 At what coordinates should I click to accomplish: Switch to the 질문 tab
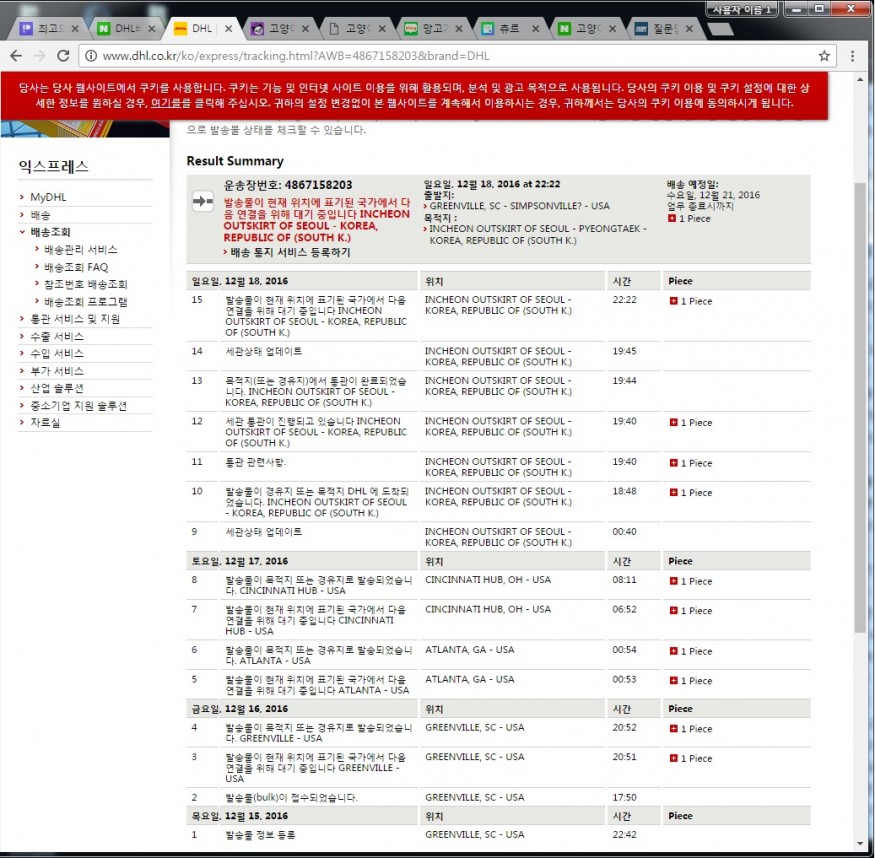664,28
